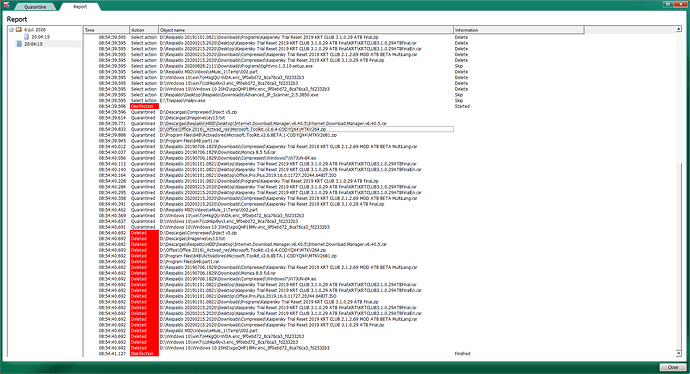Select the 6 jul. 2026 folder entry
Viewport: 690px width, 374px height.
click(x=35, y=30)
